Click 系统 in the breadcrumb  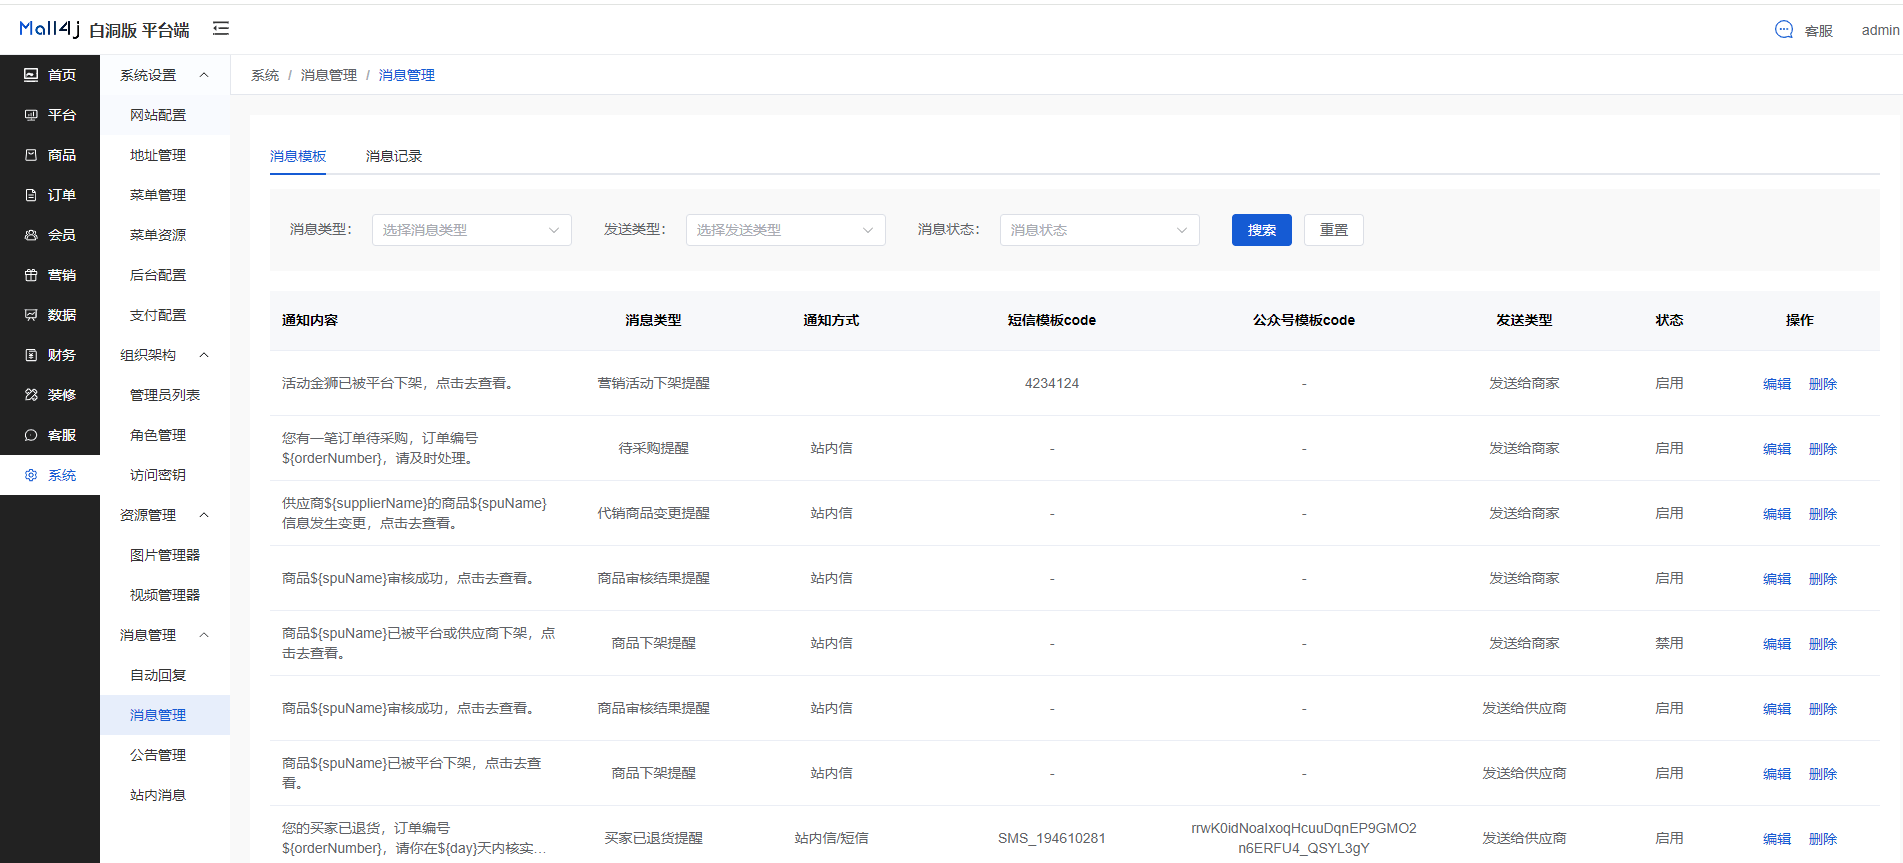pos(265,75)
